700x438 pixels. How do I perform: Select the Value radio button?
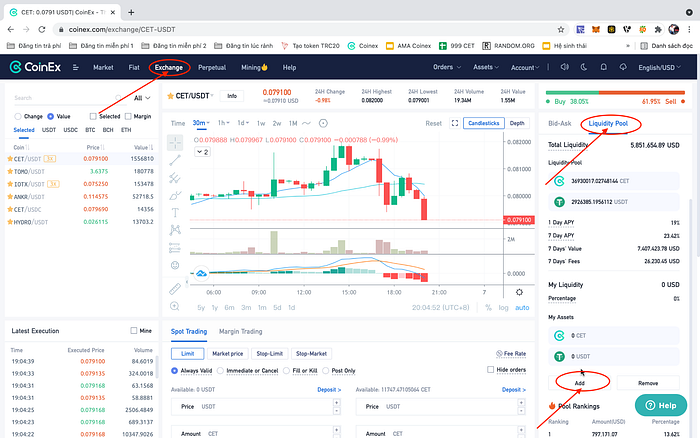50,117
